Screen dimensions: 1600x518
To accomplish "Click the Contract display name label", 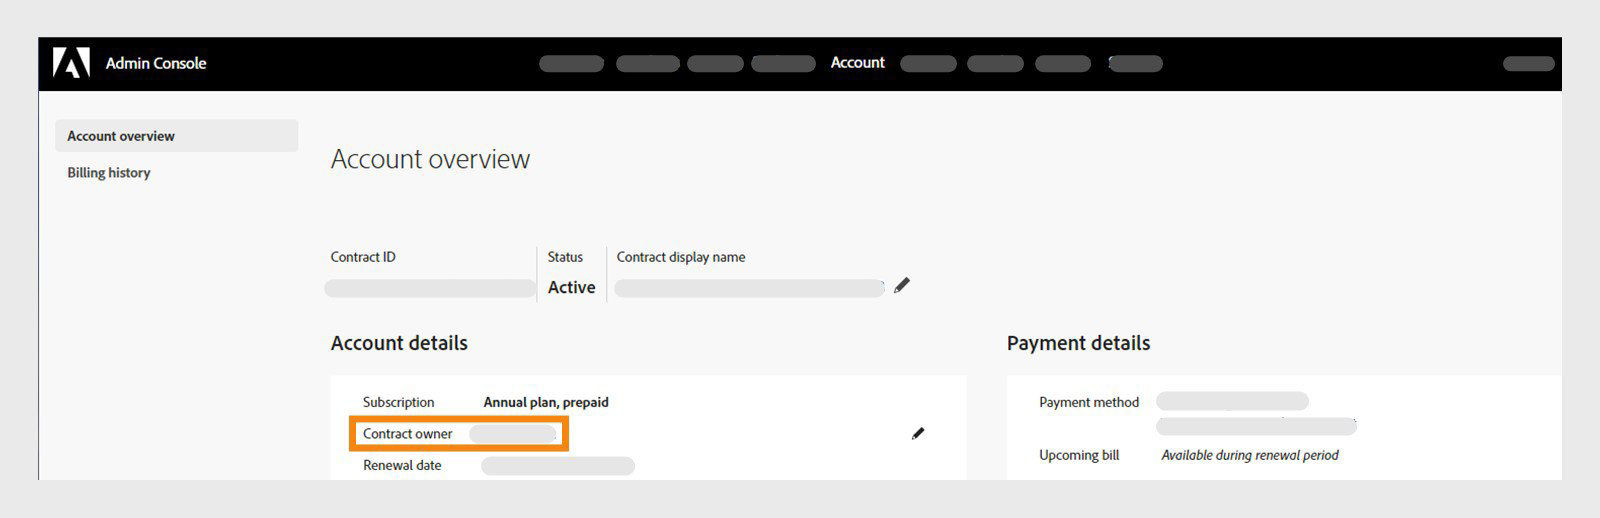I will tap(681, 257).
